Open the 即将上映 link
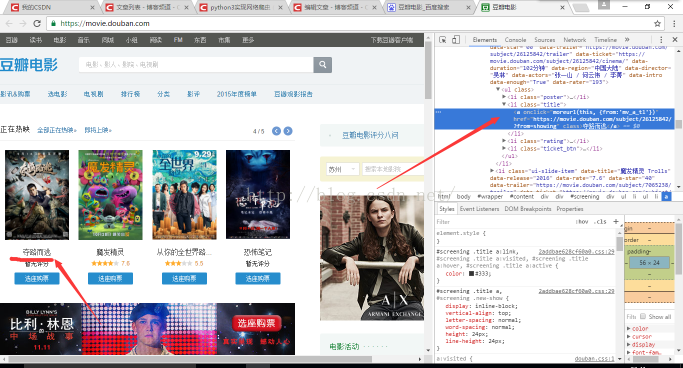The height and width of the screenshot is (368, 683). click(98, 130)
